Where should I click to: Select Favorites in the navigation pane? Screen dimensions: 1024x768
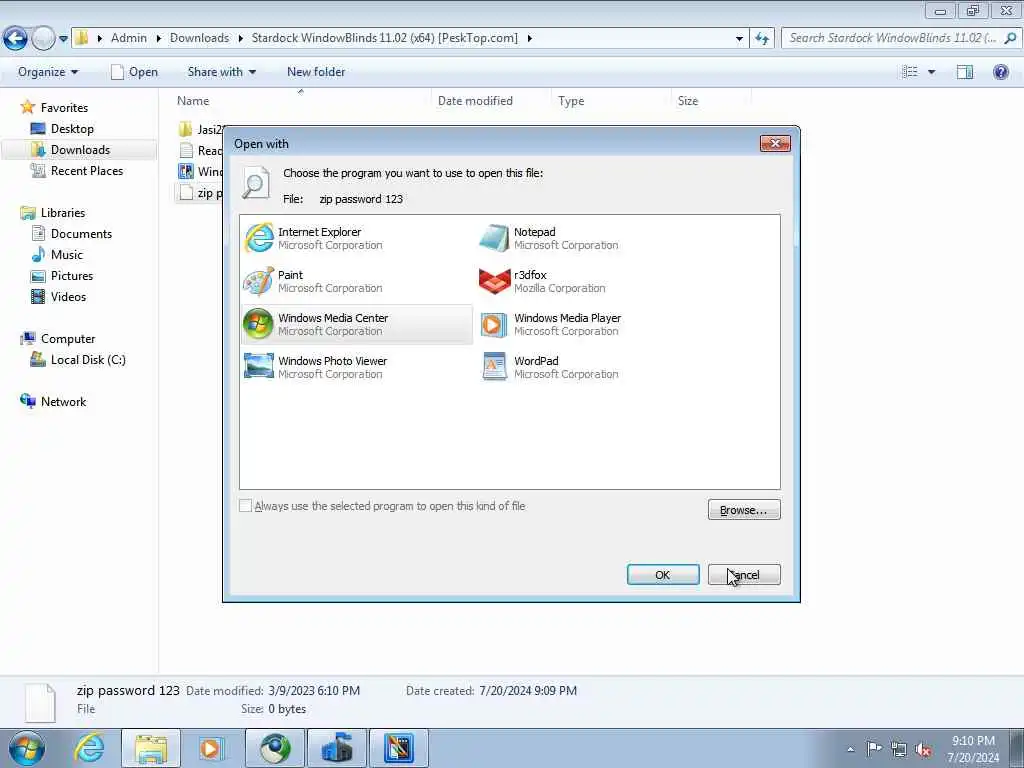coord(63,108)
